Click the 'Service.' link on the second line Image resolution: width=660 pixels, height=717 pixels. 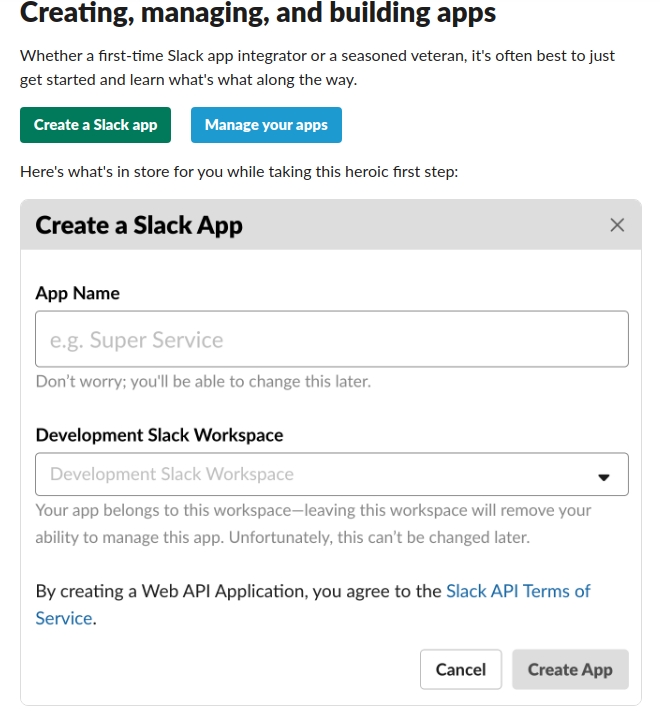[64, 618]
